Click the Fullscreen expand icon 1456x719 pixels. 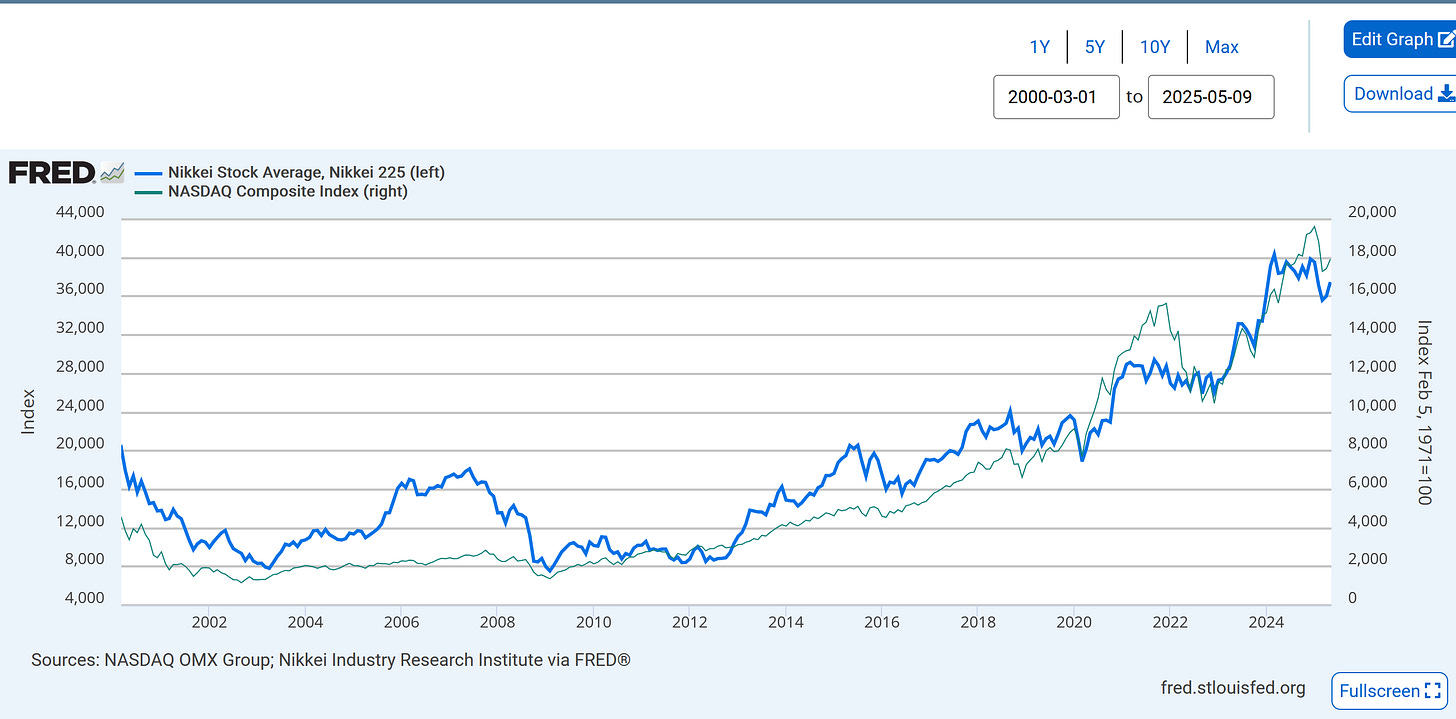point(1433,691)
